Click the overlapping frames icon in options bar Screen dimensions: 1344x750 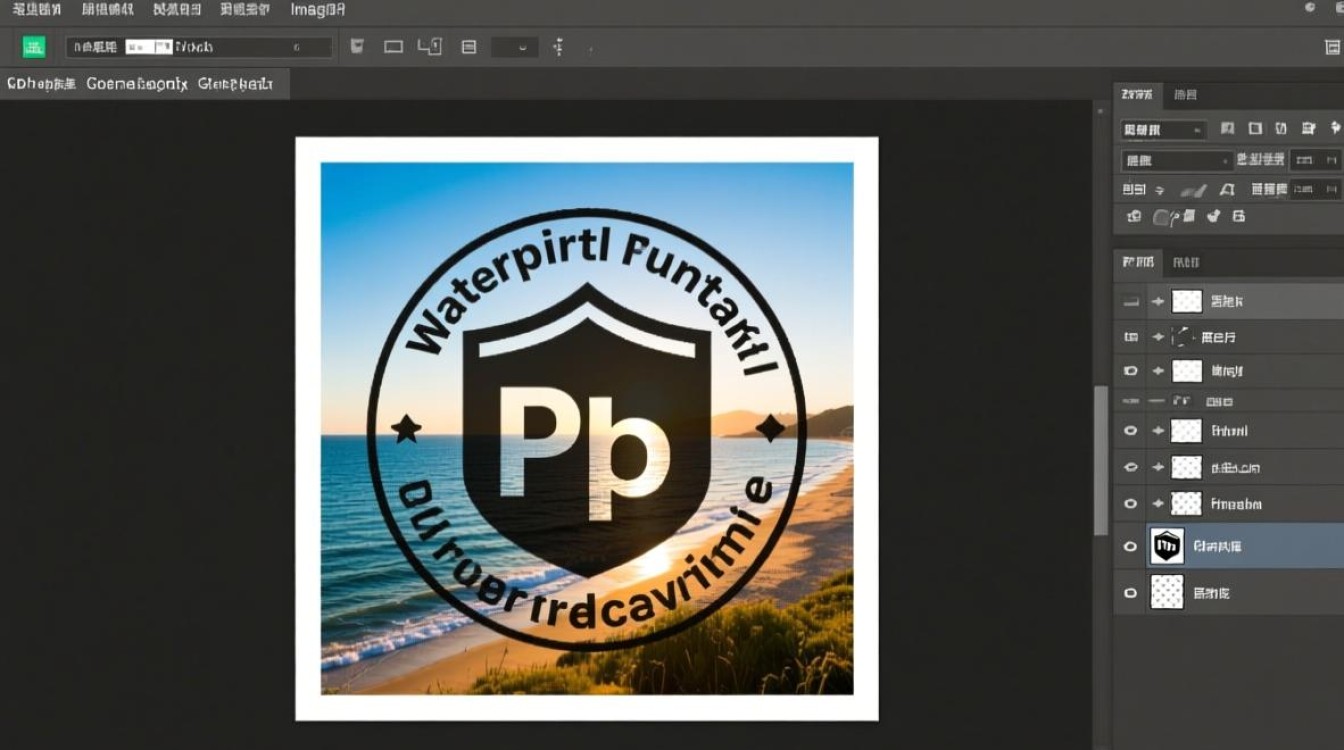click(x=429, y=47)
